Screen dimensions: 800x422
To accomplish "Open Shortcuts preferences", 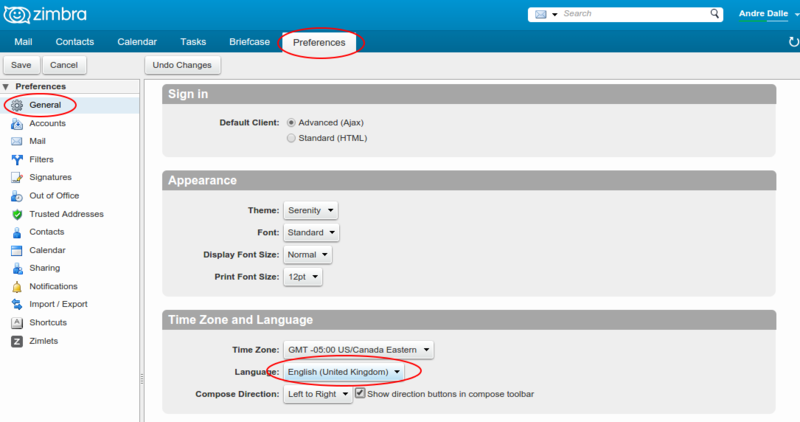I will click(48, 323).
